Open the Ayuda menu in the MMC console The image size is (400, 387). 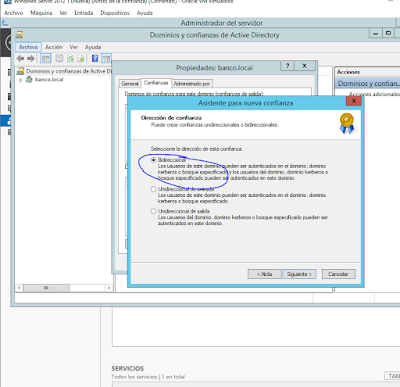click(93, 47)
